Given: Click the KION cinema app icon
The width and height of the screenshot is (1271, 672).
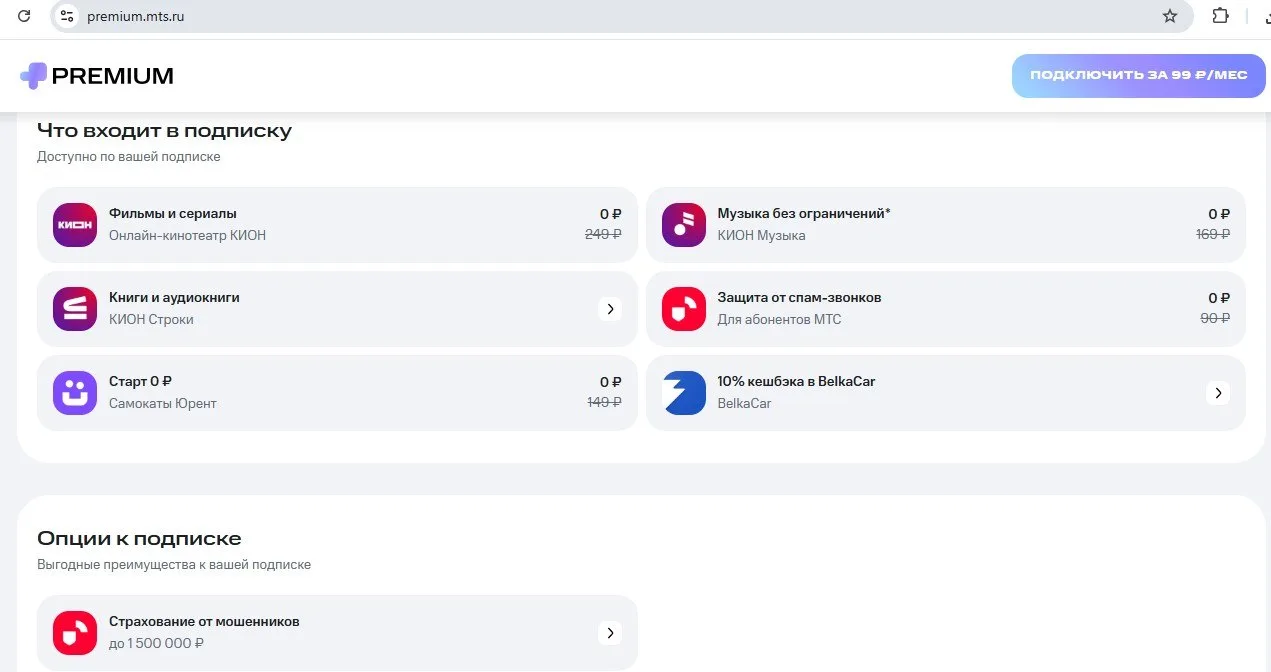Looking at the screenshot, I should click(75, 225).
